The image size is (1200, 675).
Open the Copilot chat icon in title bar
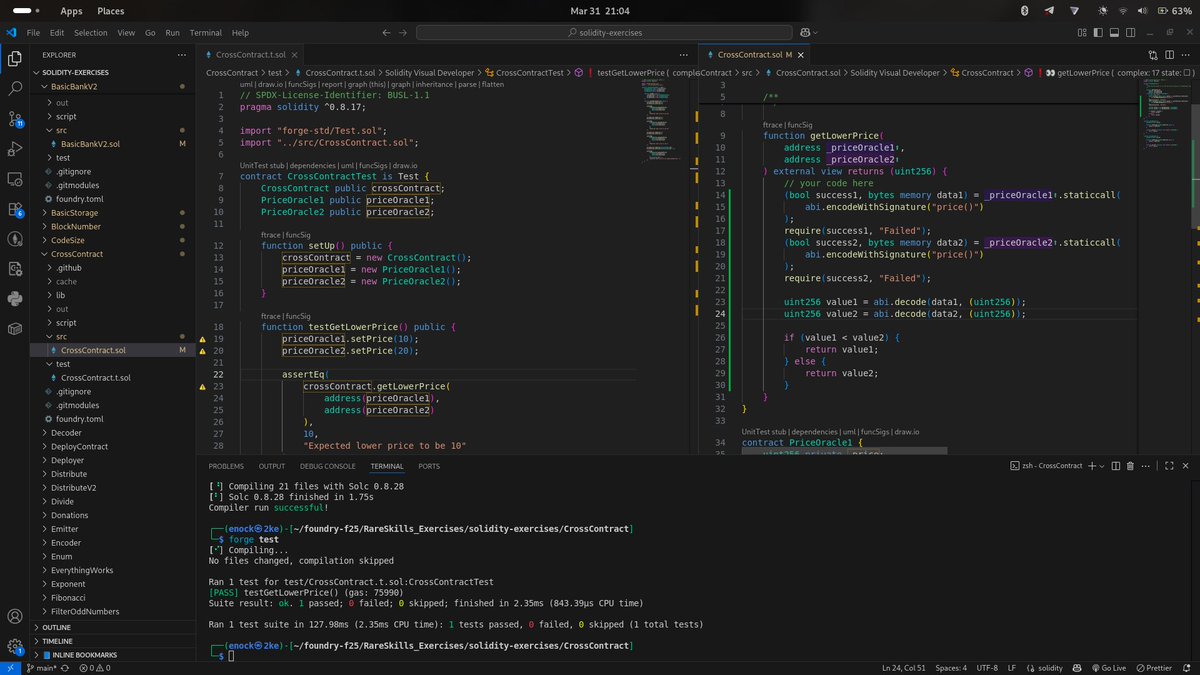pos(803,33)
